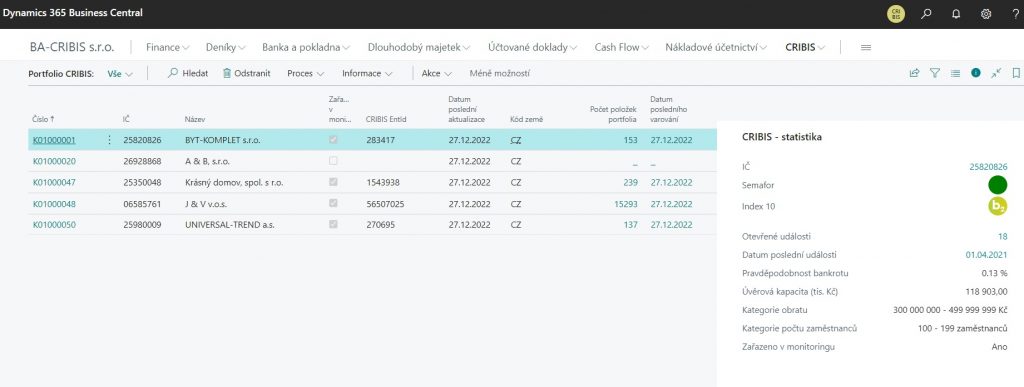1024x387 pixels.
Task: Open record K01000020 link
Action: pos(54,161)
